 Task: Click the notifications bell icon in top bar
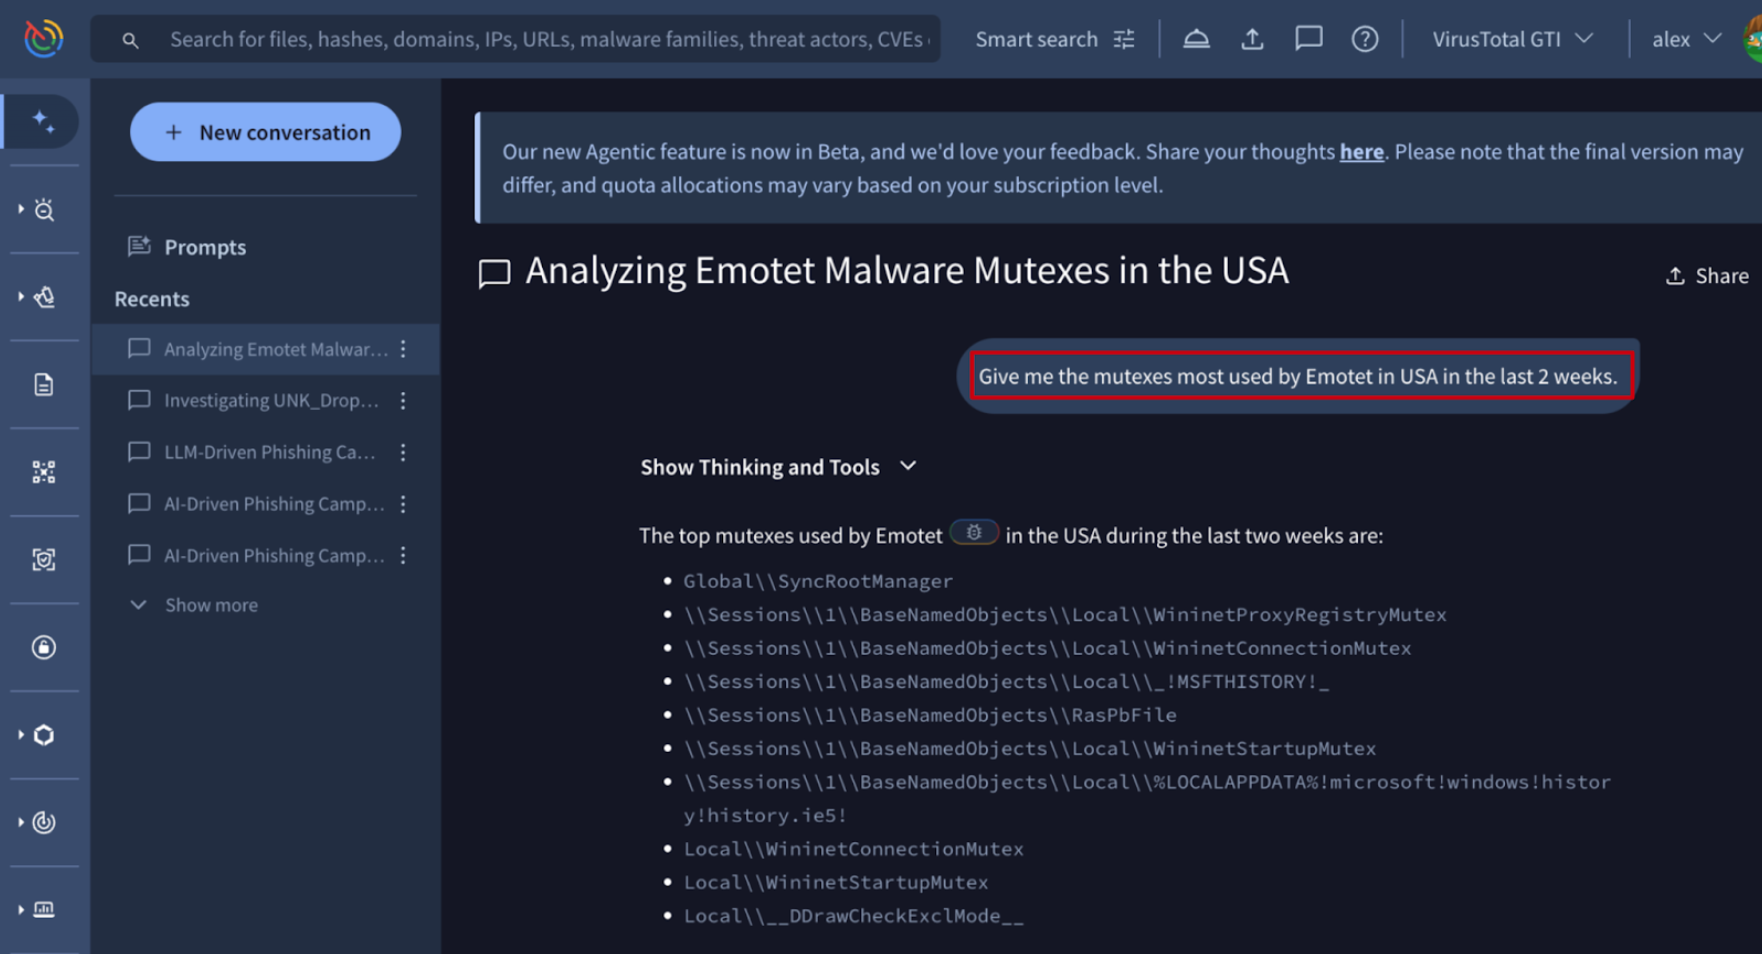(x=1196, y=39)
